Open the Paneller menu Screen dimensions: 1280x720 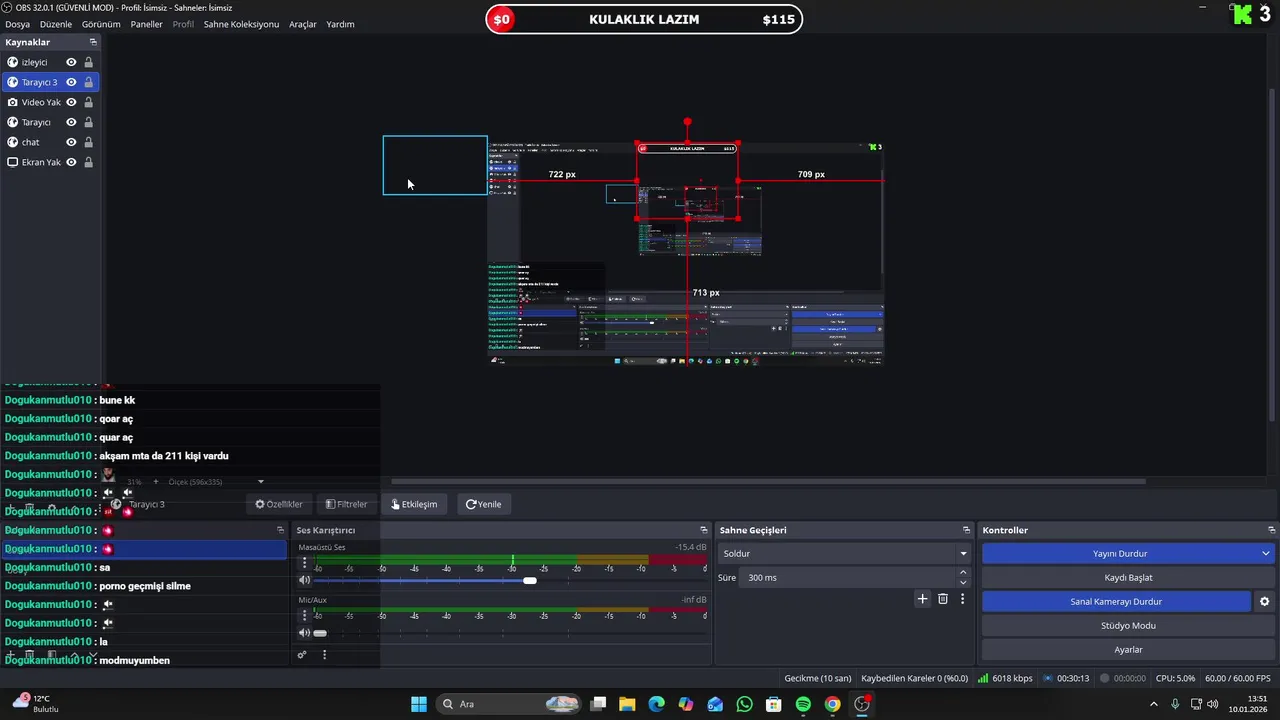coord(146,24)
